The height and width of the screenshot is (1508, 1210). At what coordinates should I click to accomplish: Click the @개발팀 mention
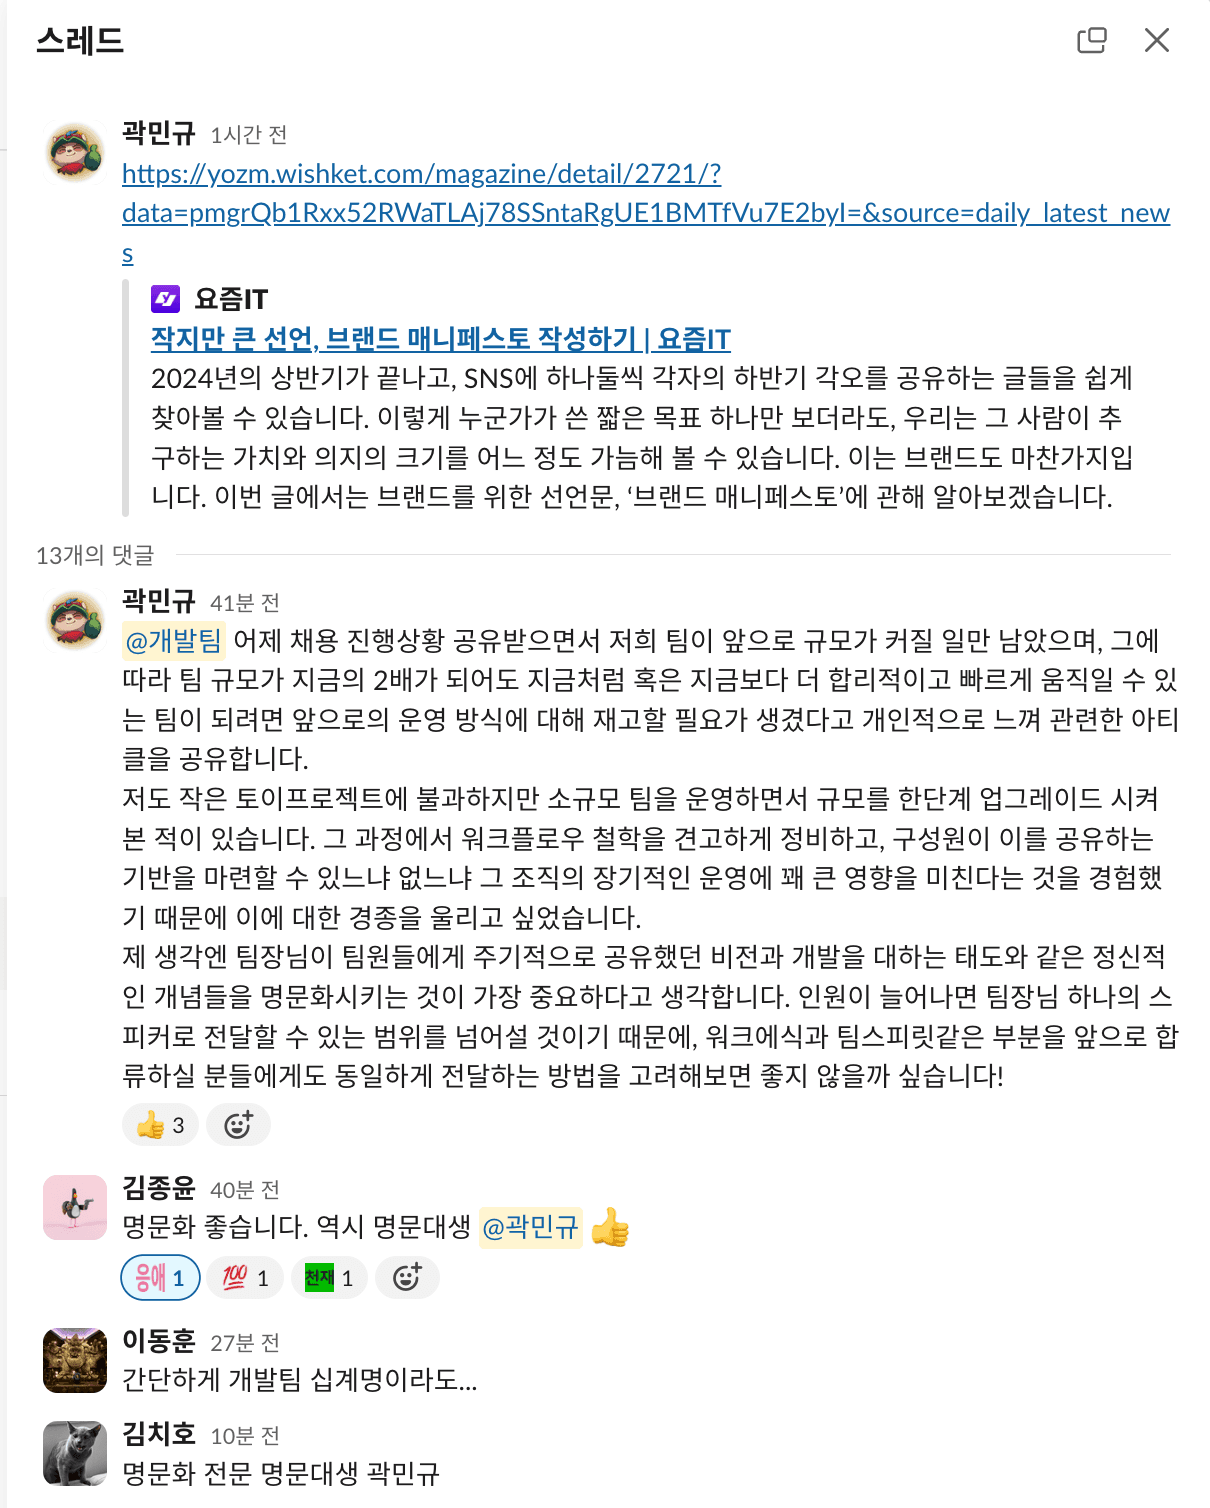(x=174, y=641)
